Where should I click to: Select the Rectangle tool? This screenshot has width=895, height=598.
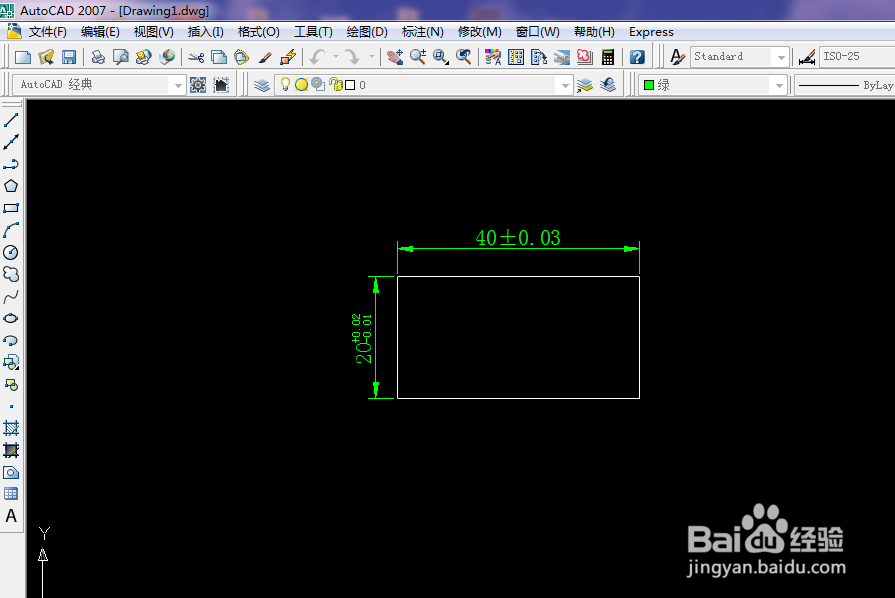pos(11,208)
